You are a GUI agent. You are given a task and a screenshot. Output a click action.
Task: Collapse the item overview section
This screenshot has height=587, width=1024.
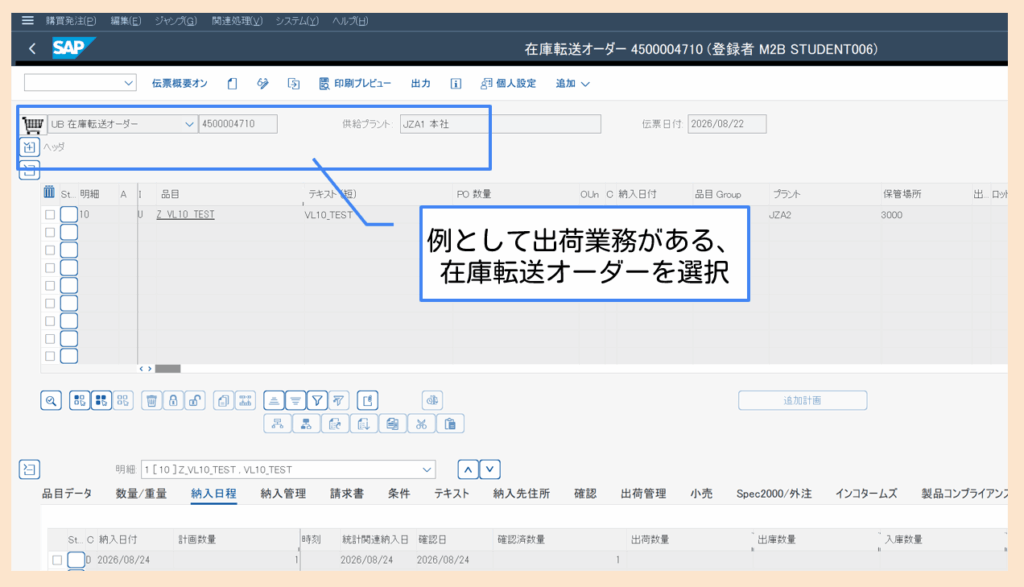[29, 170]
